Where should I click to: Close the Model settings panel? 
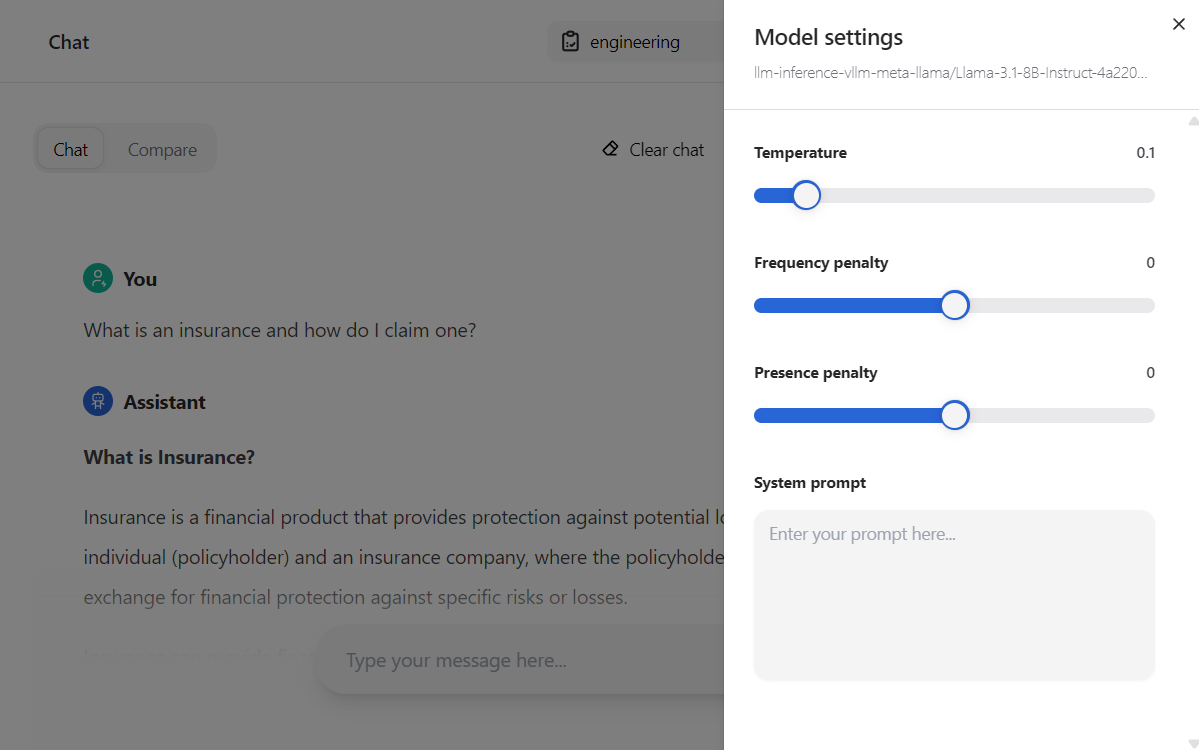pos(1178,25)
